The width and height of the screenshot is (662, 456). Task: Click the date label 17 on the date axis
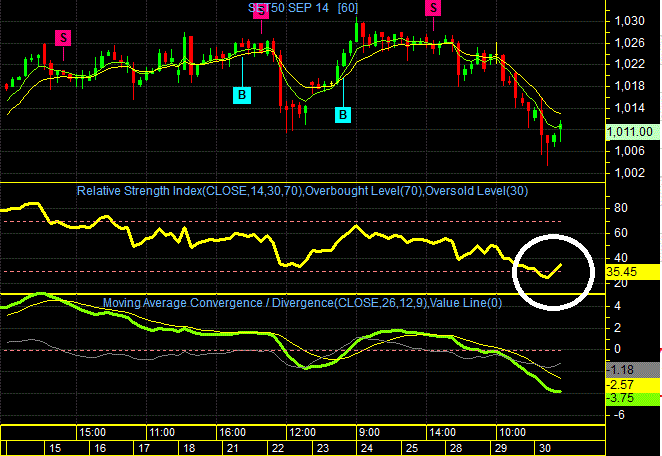pos(144,448)
